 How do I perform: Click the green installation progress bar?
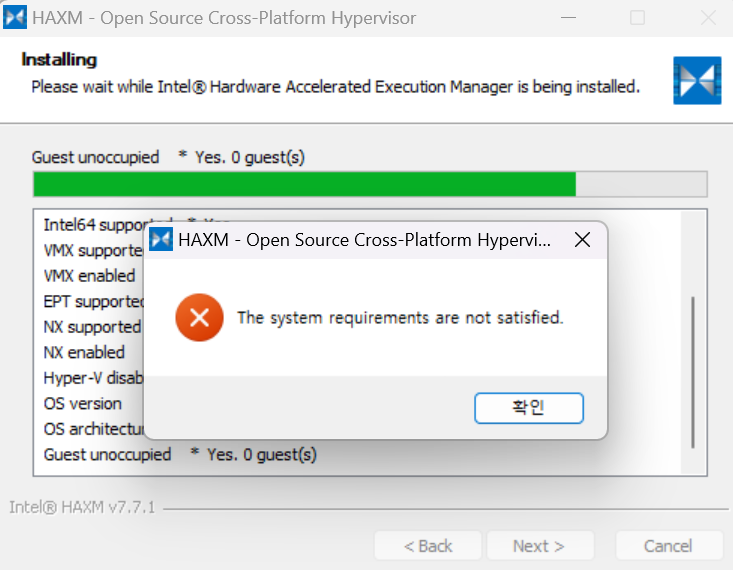point(370,184)
